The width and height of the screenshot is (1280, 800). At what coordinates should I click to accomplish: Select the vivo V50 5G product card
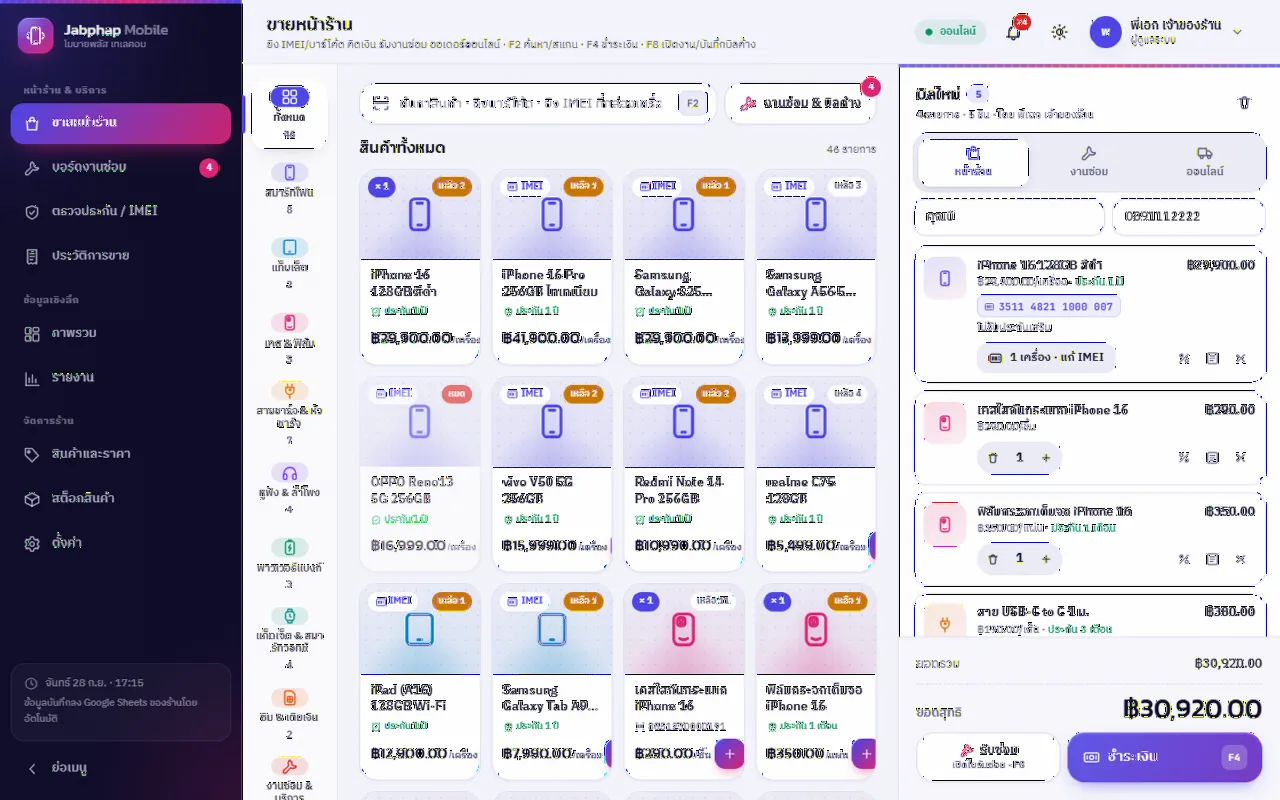coord(552,474)
